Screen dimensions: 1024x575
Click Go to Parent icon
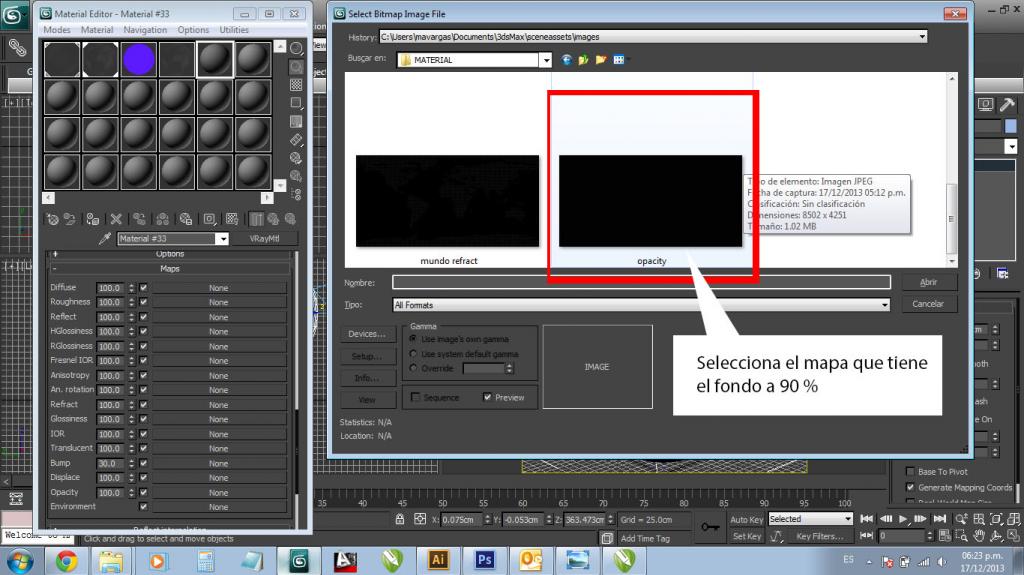pyautogui.click(x=273, y=220)
